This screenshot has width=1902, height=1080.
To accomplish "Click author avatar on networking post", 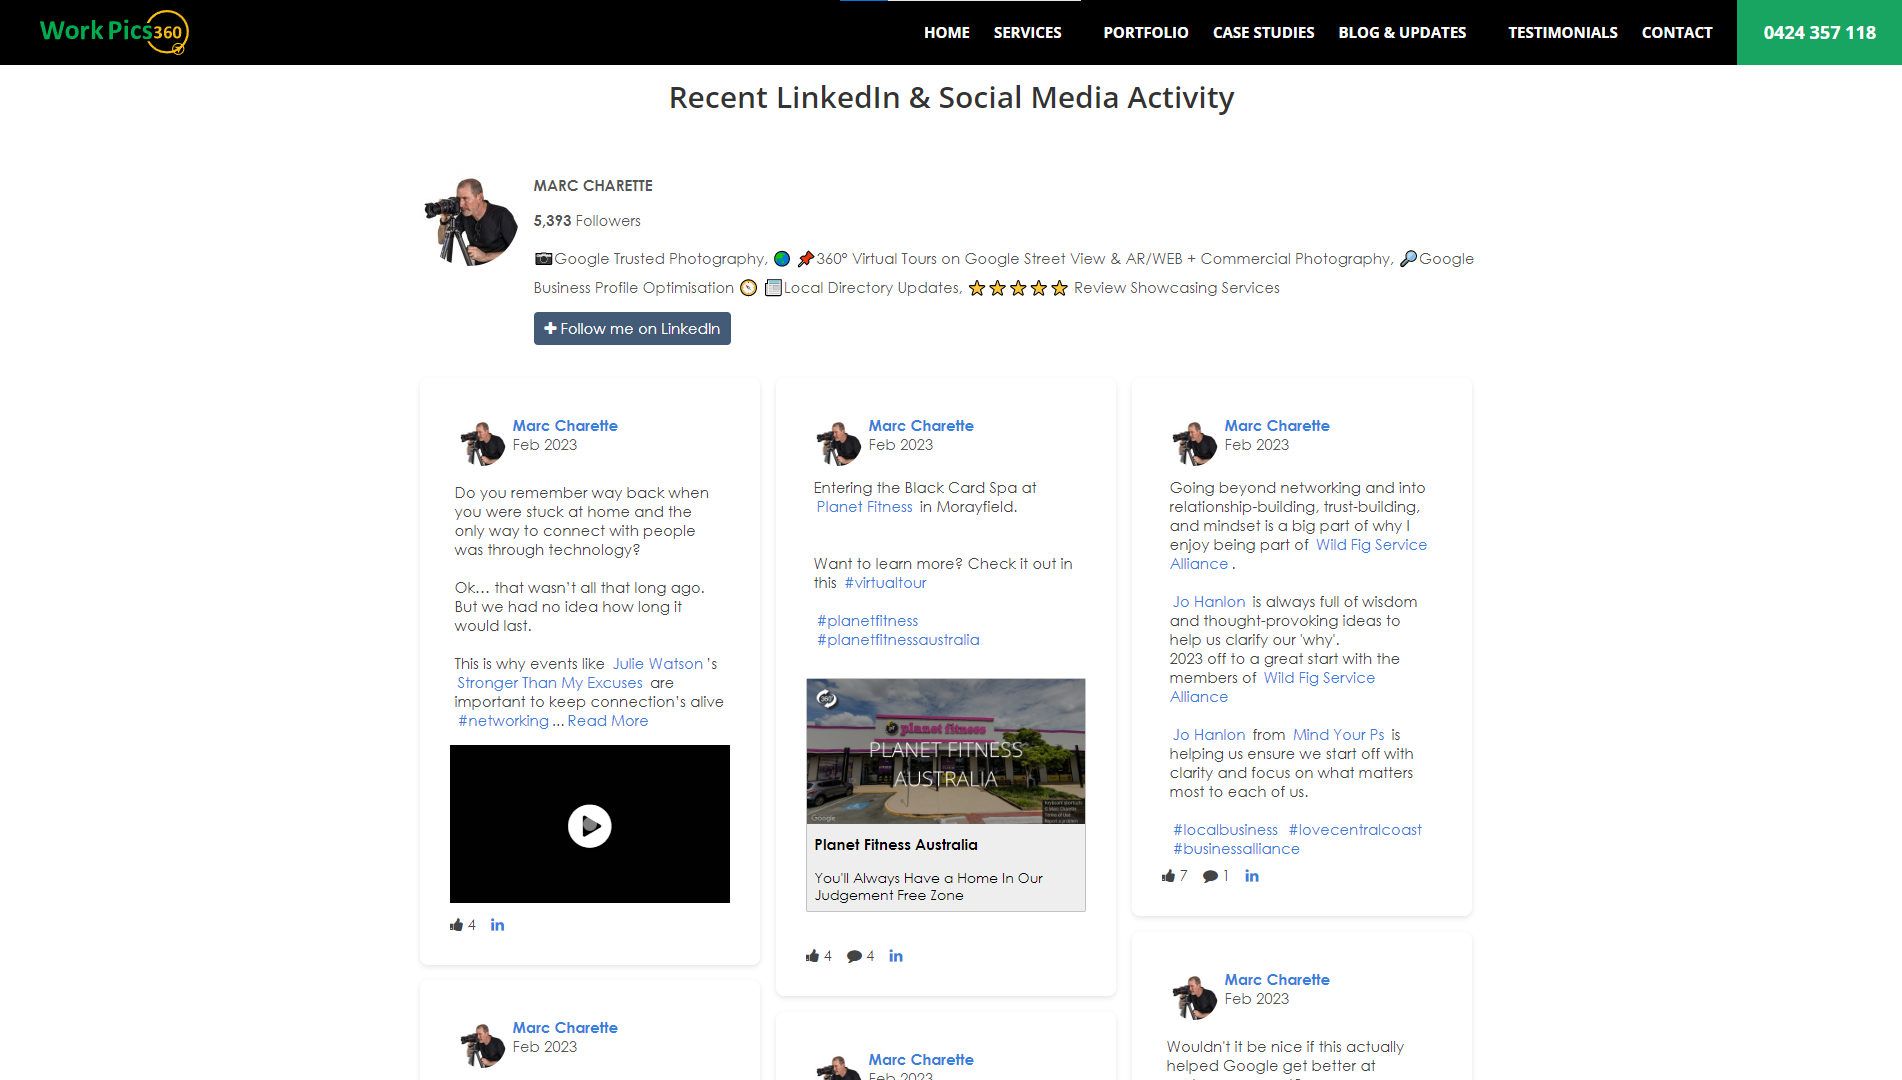I will [x=482, y=443].
